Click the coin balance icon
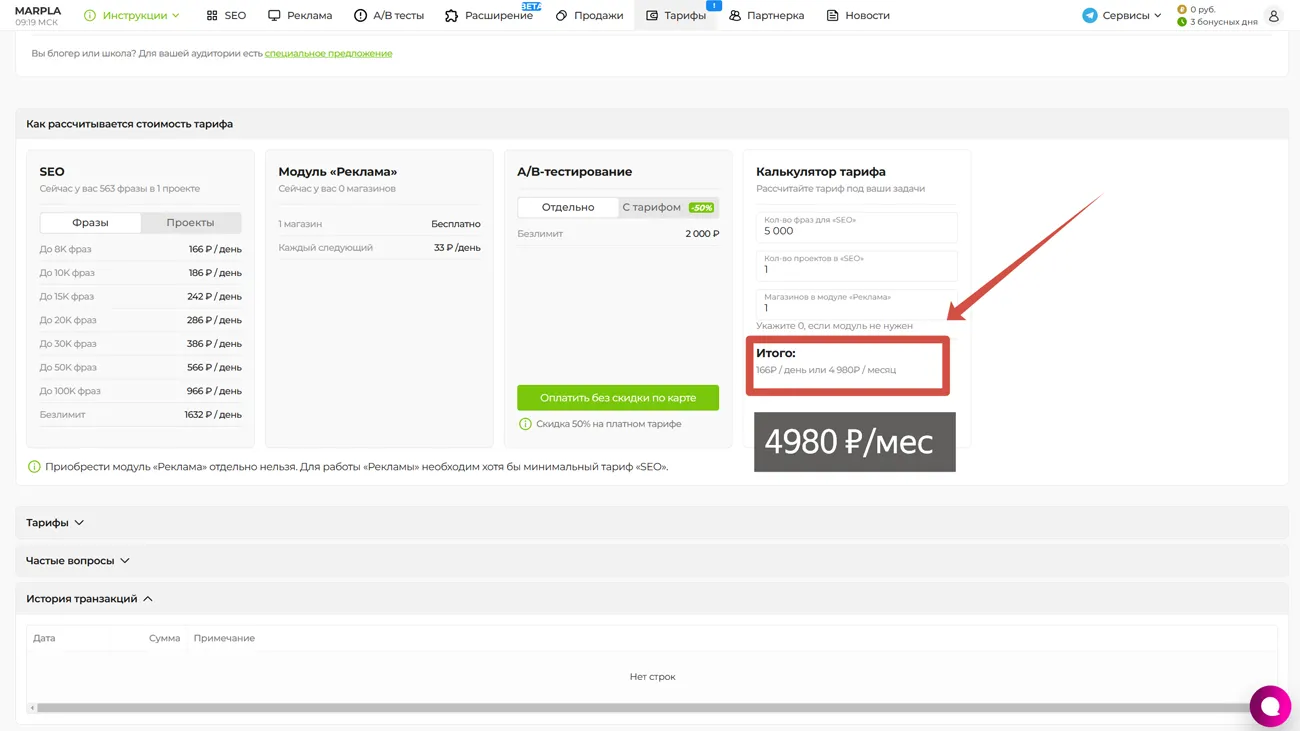This screenshot has width=1300, height=731. pyautogui.click(x=1182, y=9)
